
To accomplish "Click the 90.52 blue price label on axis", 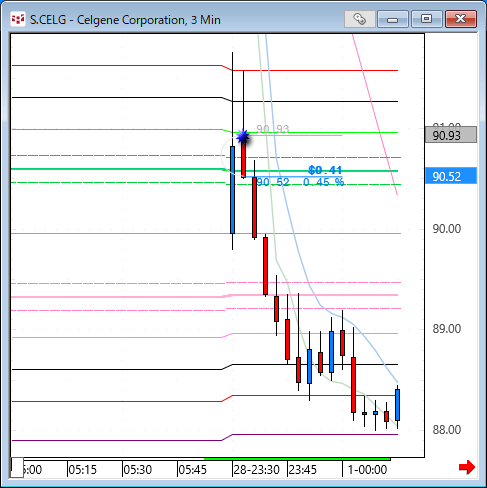I will click(451, 176).
